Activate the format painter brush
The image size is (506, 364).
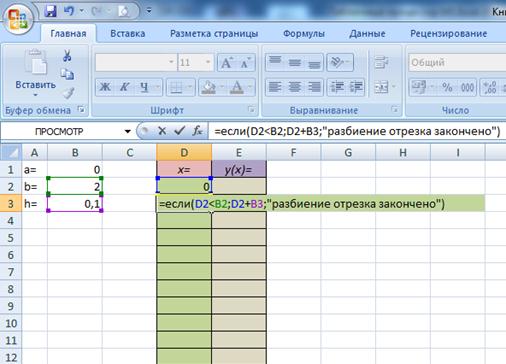pos(68,93)
